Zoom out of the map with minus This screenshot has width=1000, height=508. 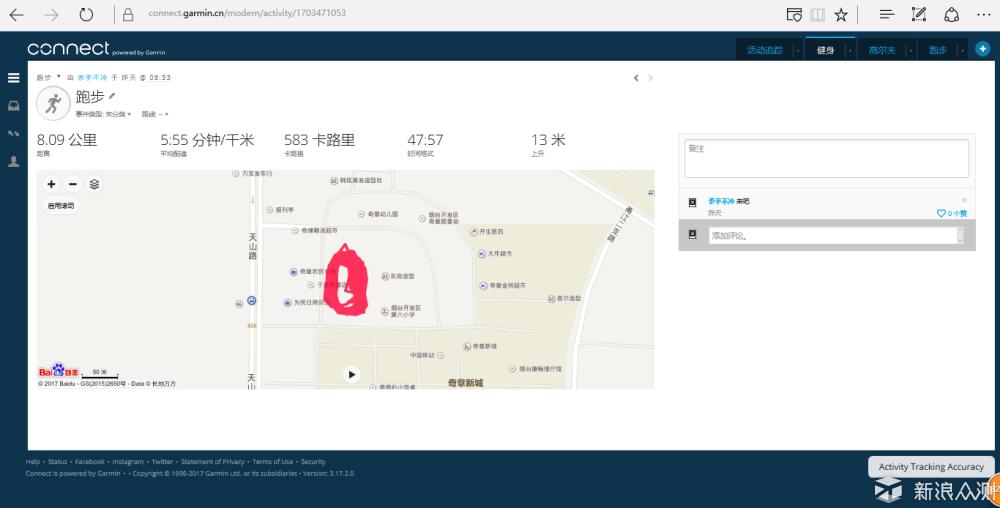[72, 184]
